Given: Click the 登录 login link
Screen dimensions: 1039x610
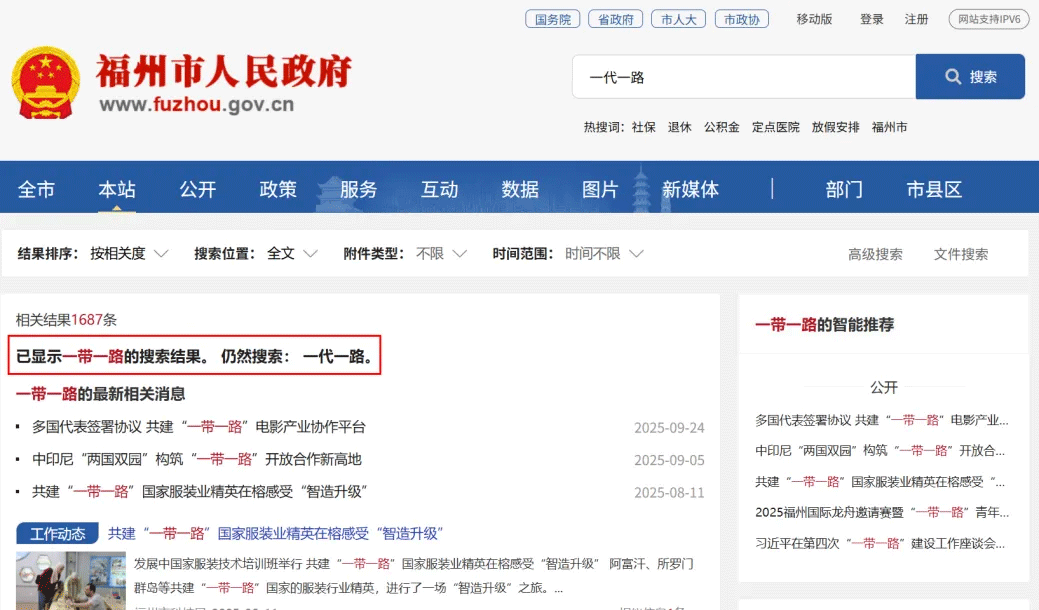Looking at the screenshot, I should coord(871,18).
